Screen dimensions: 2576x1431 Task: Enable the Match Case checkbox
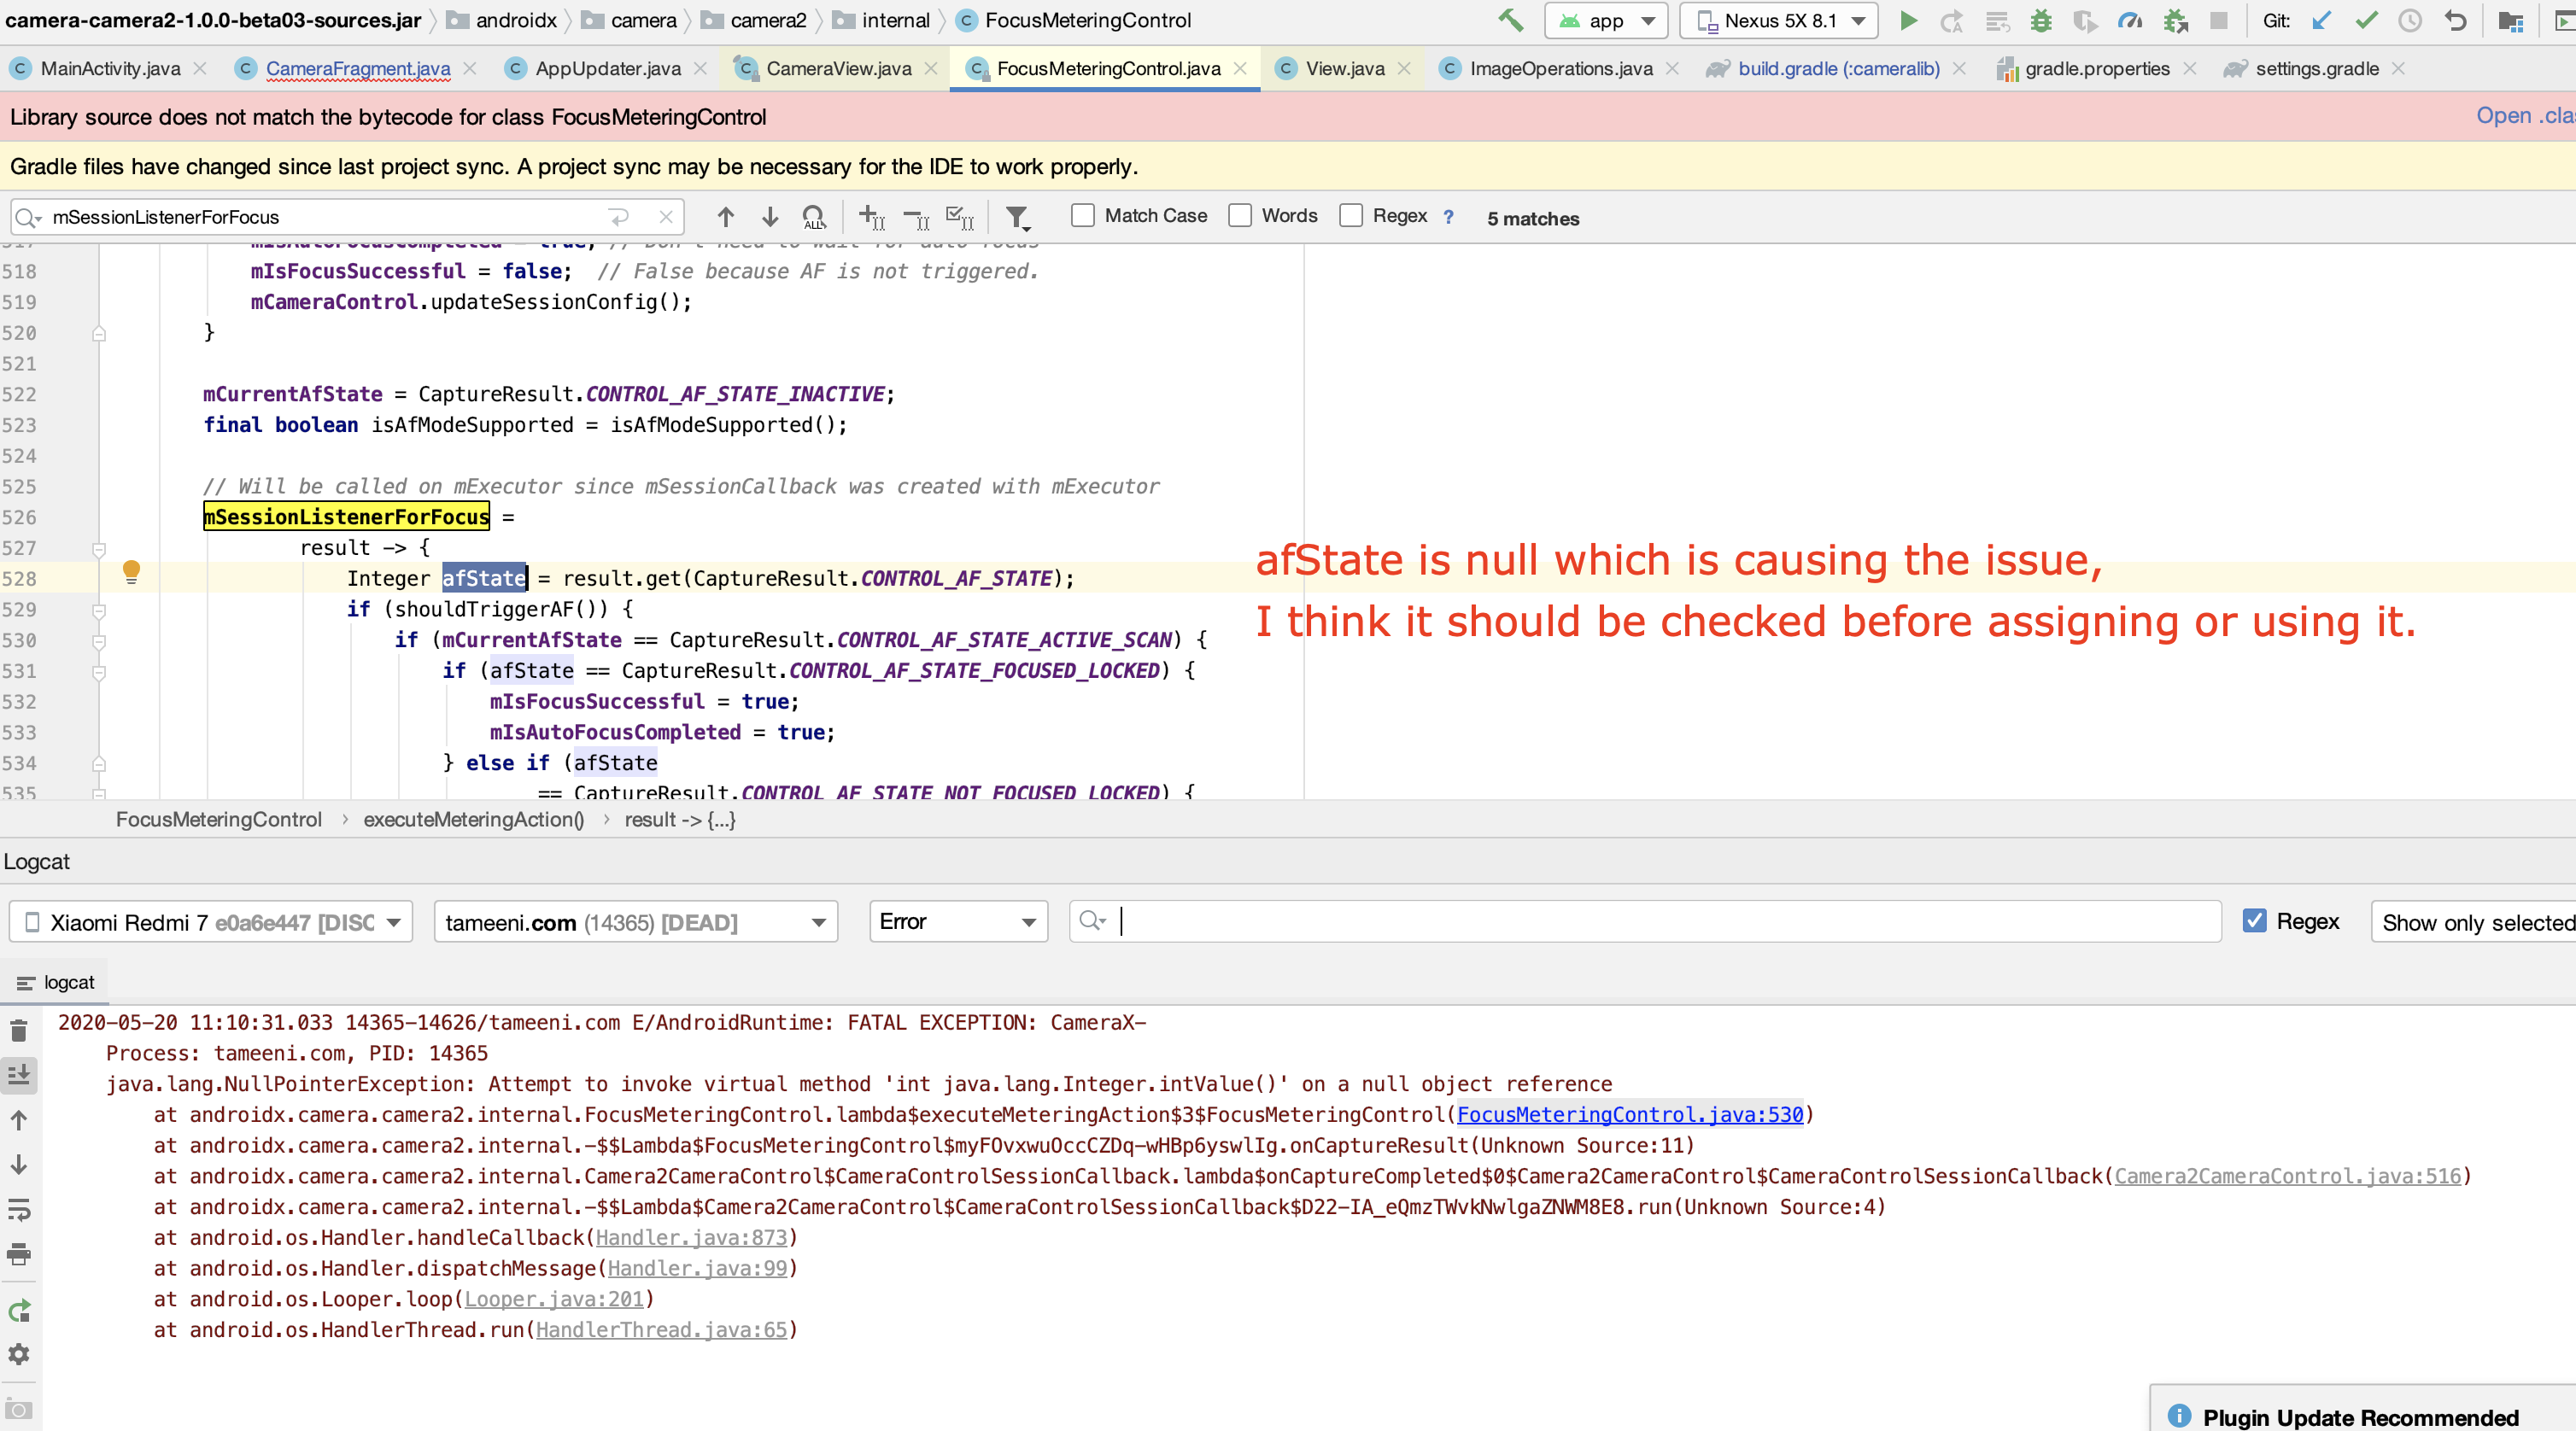pos(1083,216)
